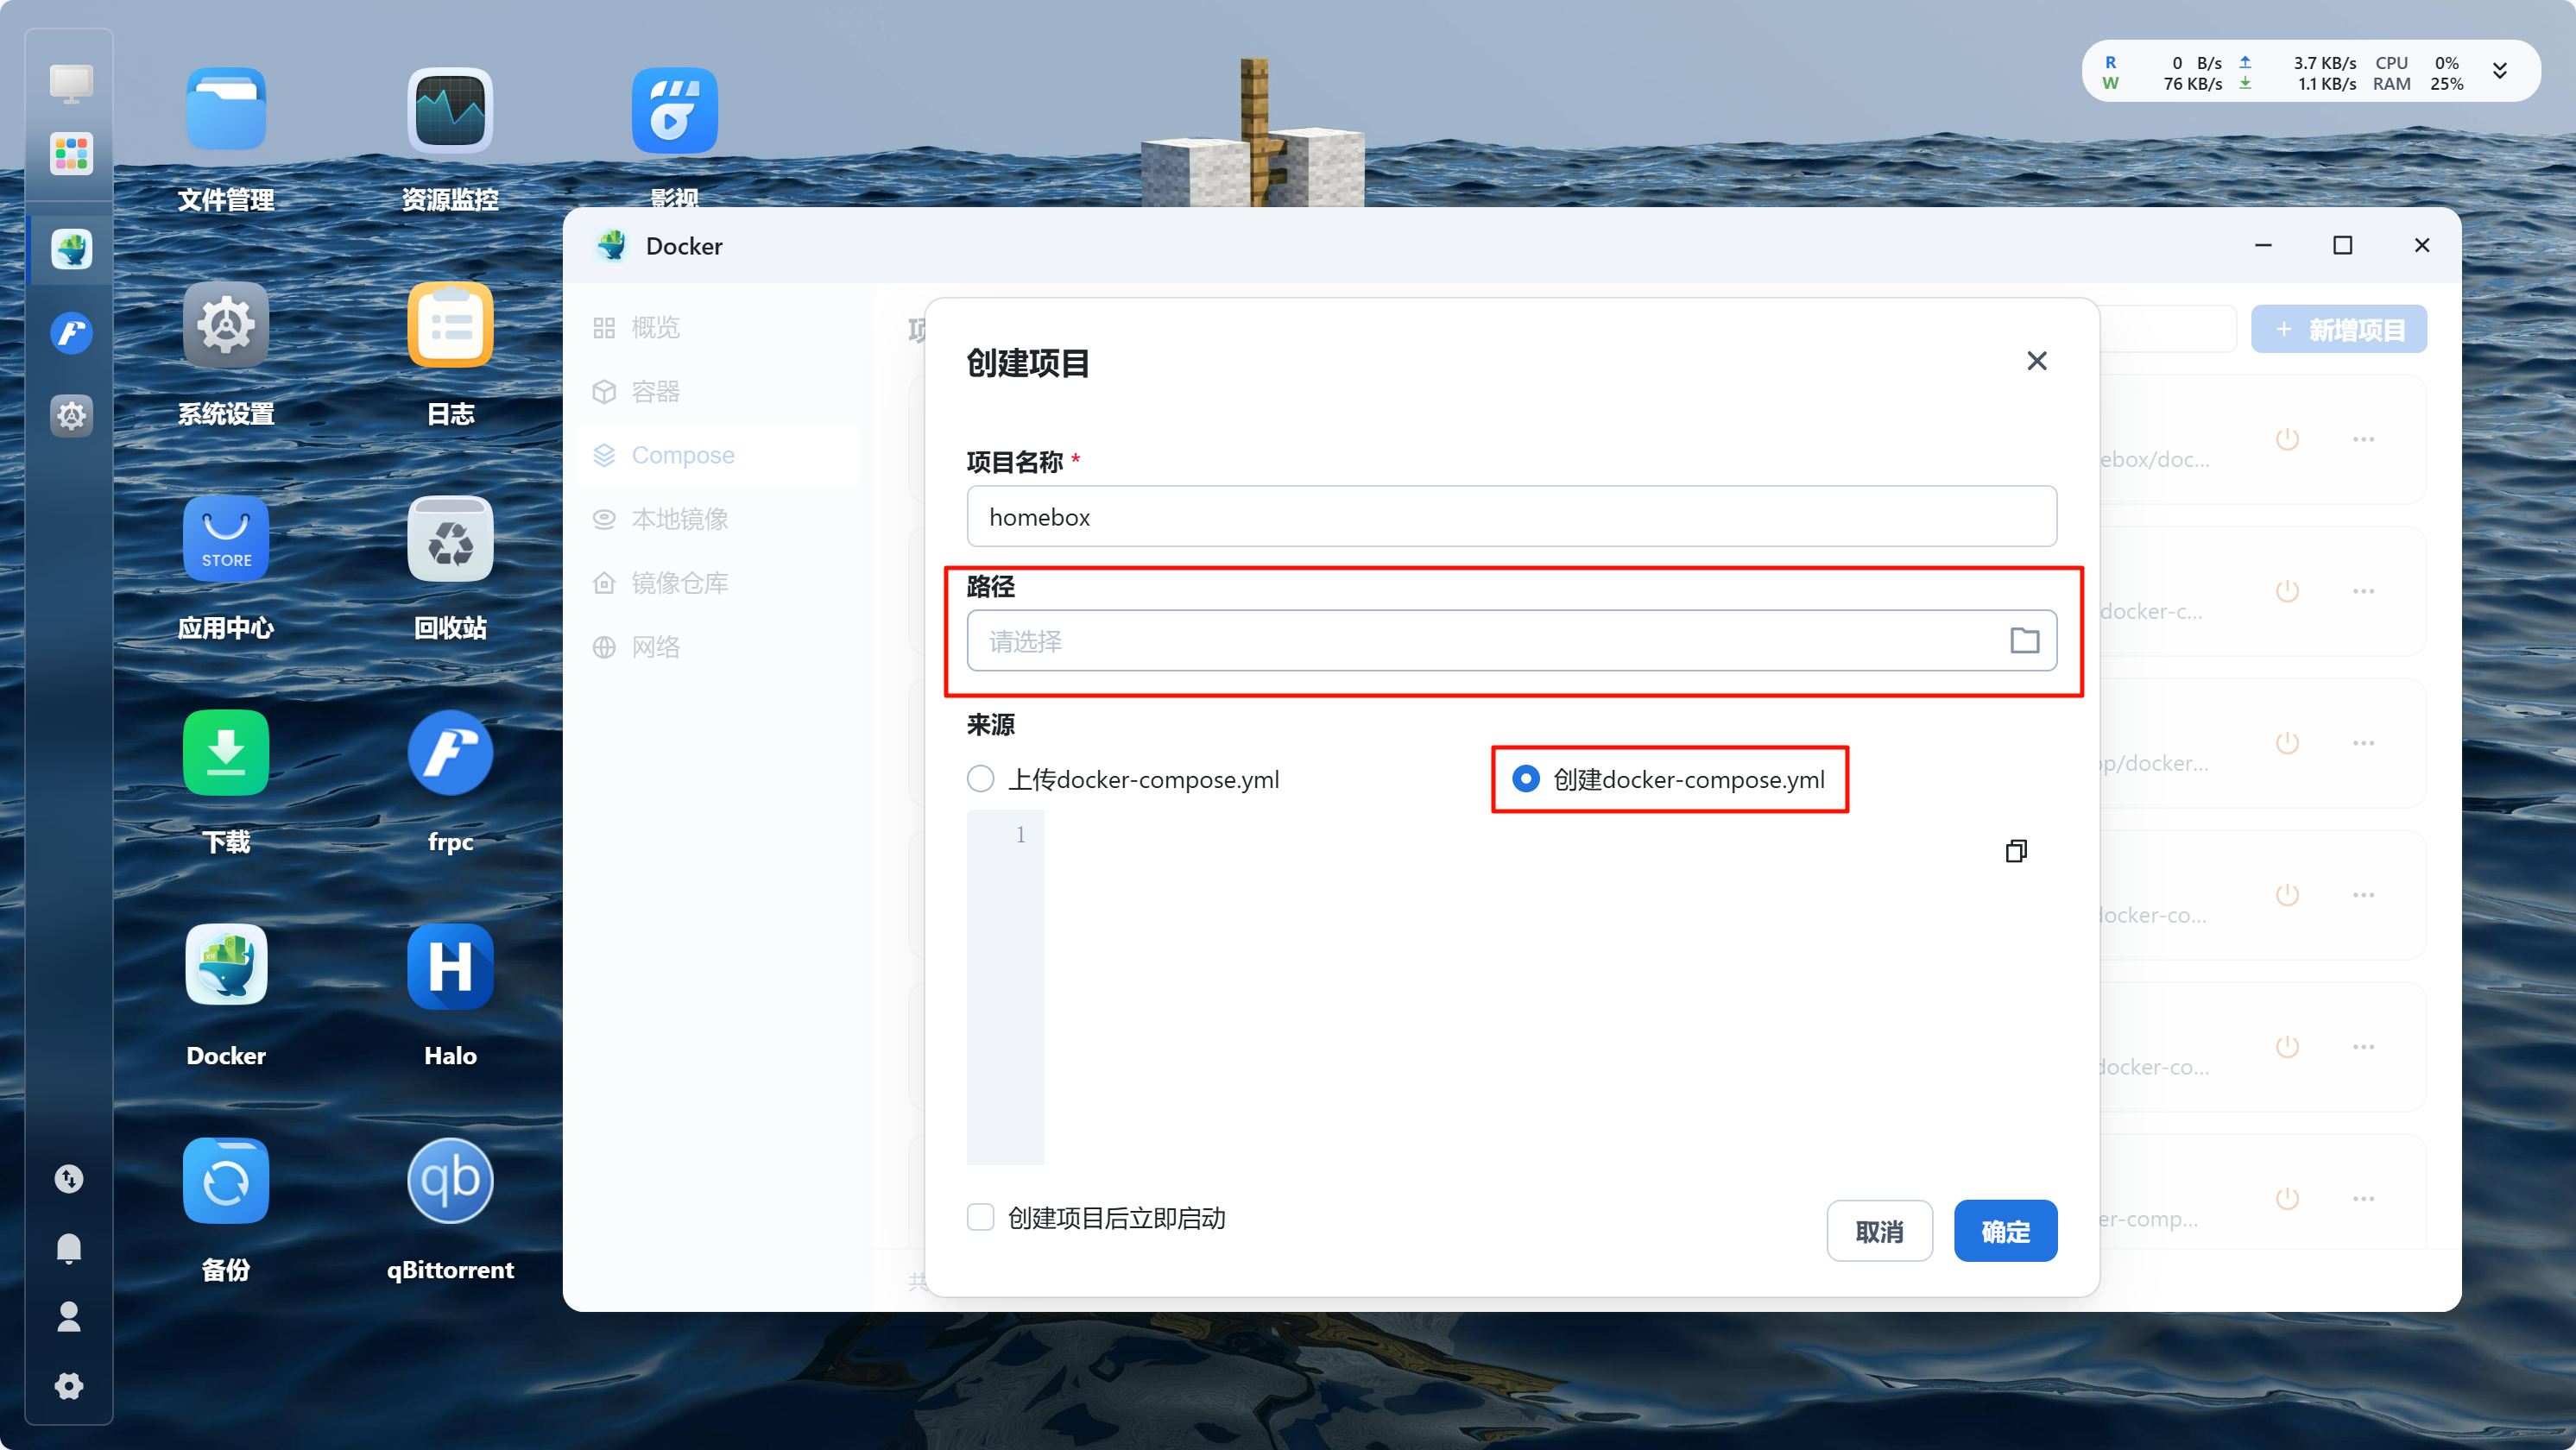This screenshot has width=2576, height=1450.
Task: Launch 应用中心 STORE icon
Action: 226,538
